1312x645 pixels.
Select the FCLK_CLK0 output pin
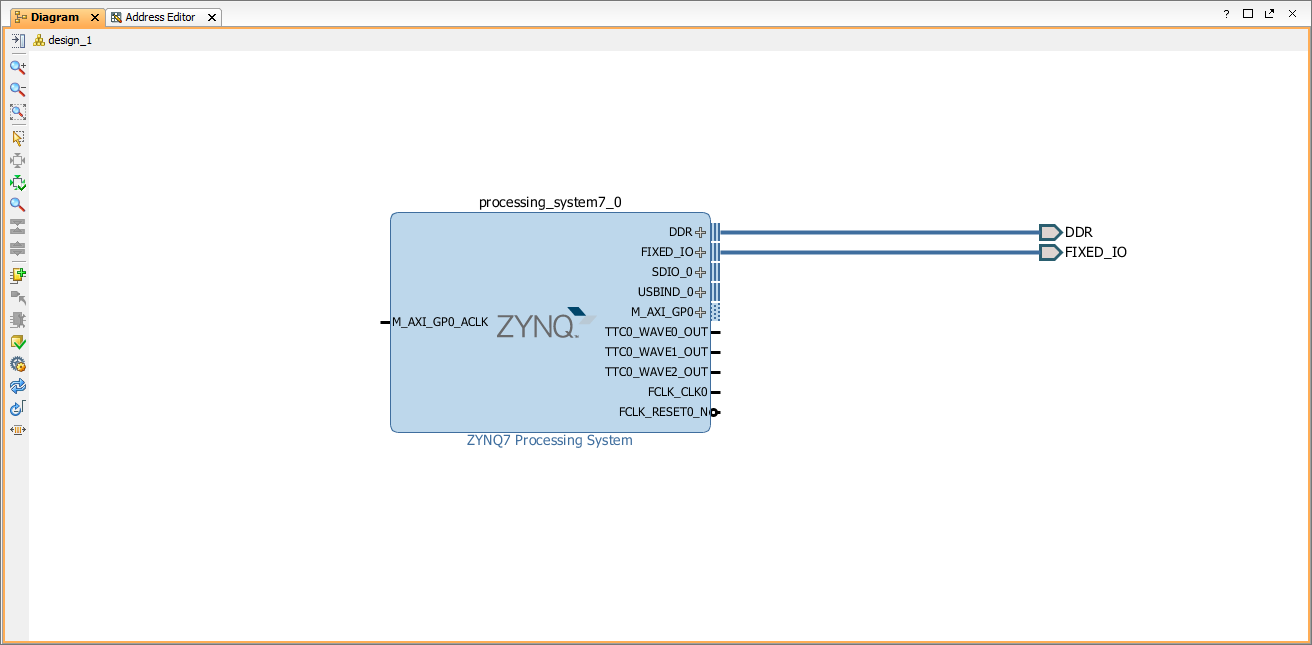(x=716, y=392)
